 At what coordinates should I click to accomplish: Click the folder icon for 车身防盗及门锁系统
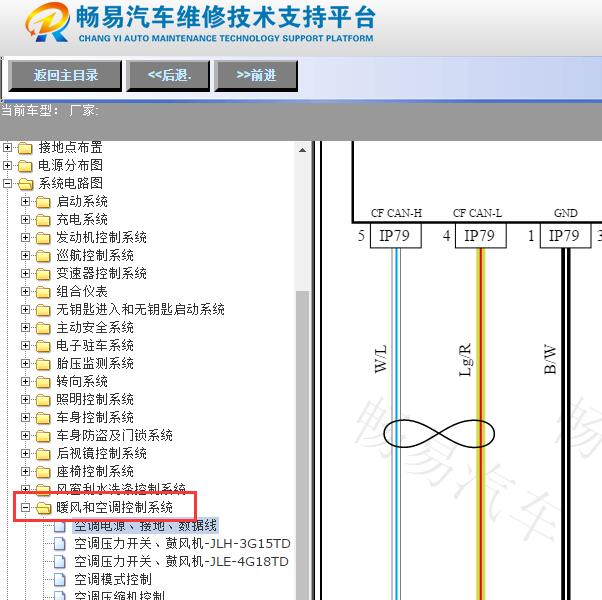[x=43, y=436]
